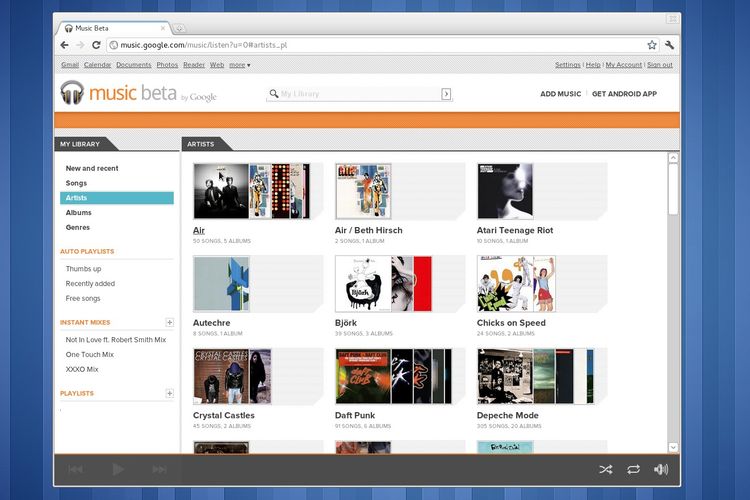Select Genres in My Library
The width and height of the screenshot is (750, 500).
(x=78, y=227)
